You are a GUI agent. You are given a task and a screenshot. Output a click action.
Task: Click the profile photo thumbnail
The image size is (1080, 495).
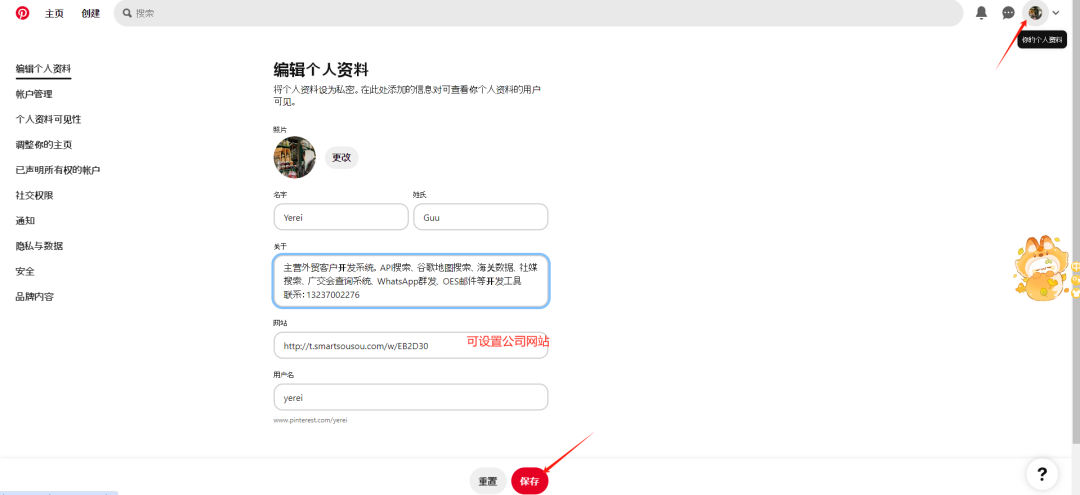pos(294,157)
